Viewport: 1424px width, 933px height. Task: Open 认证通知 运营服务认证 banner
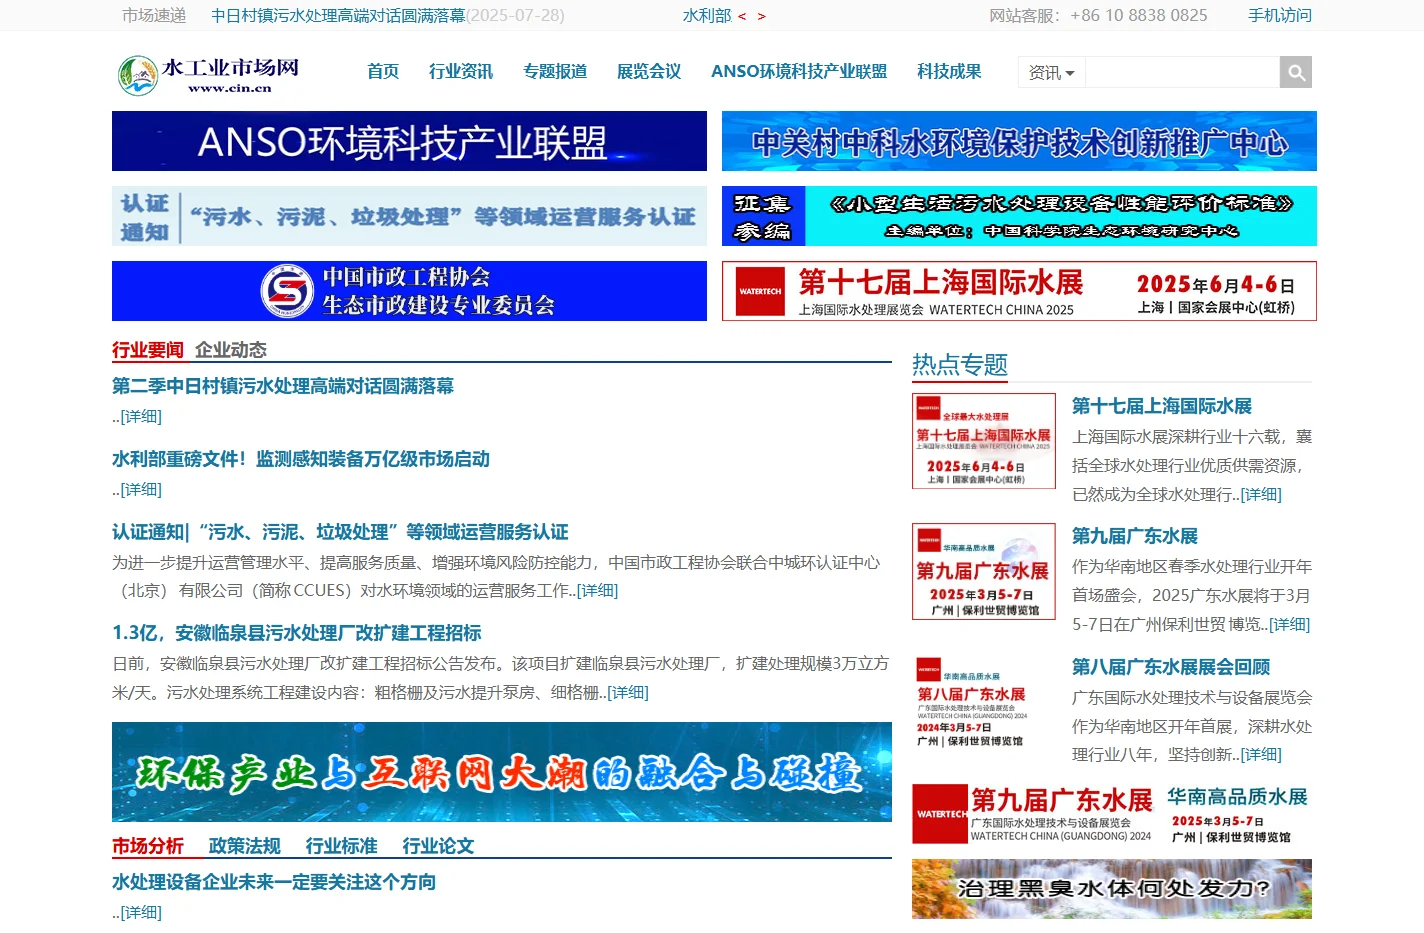[x=409, y=216]
